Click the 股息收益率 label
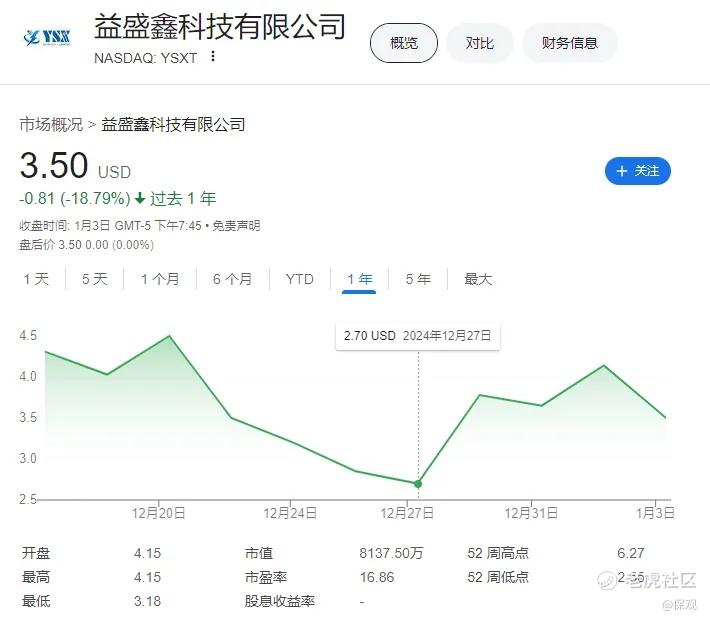This screenshot has height=621, width=710. coord(280,601)
